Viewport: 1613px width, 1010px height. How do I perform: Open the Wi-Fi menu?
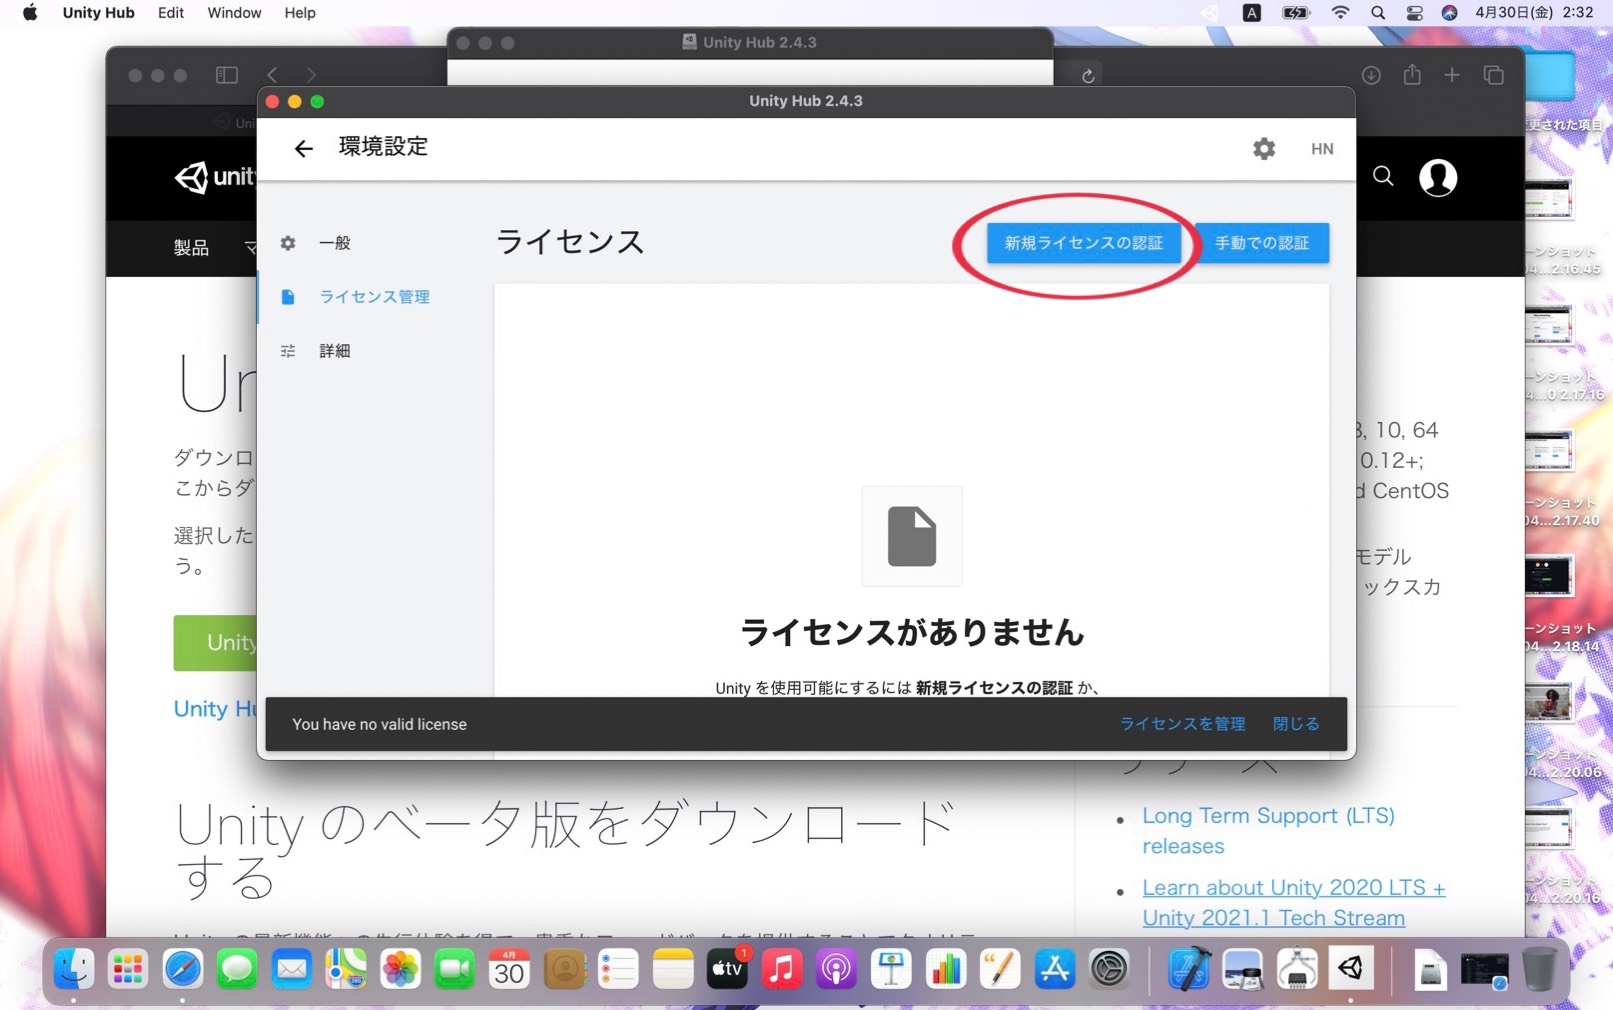(1340, 13)
